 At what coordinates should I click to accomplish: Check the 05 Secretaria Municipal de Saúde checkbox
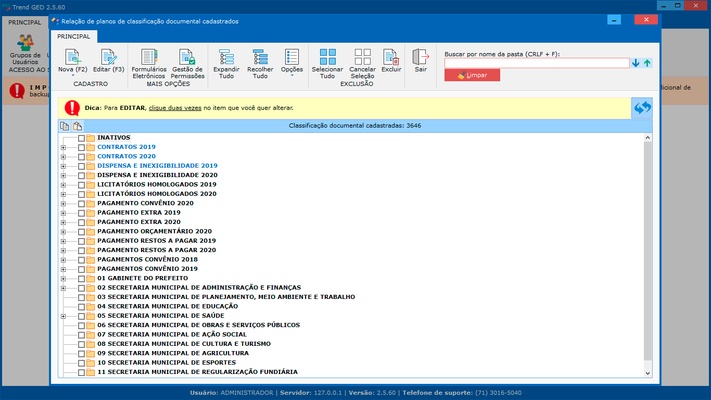(x=81, y=316)
